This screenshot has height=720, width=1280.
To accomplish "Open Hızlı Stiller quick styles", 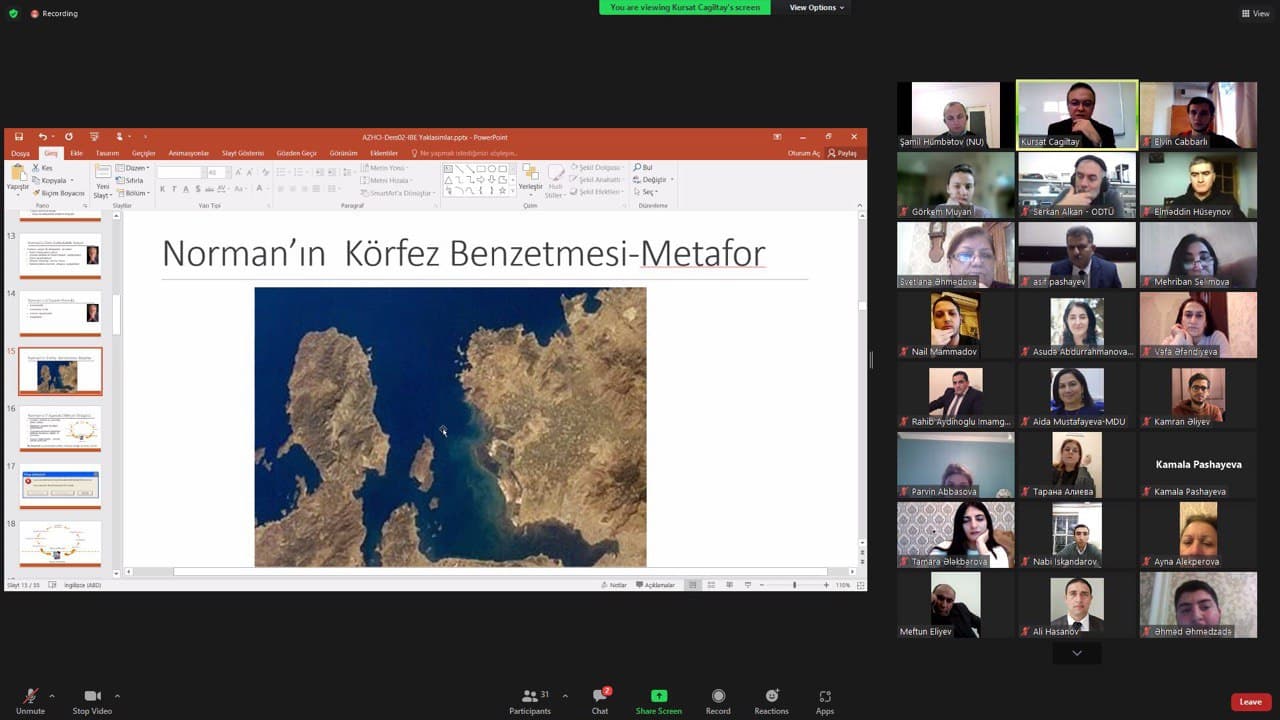I will (x=555, y=180).
